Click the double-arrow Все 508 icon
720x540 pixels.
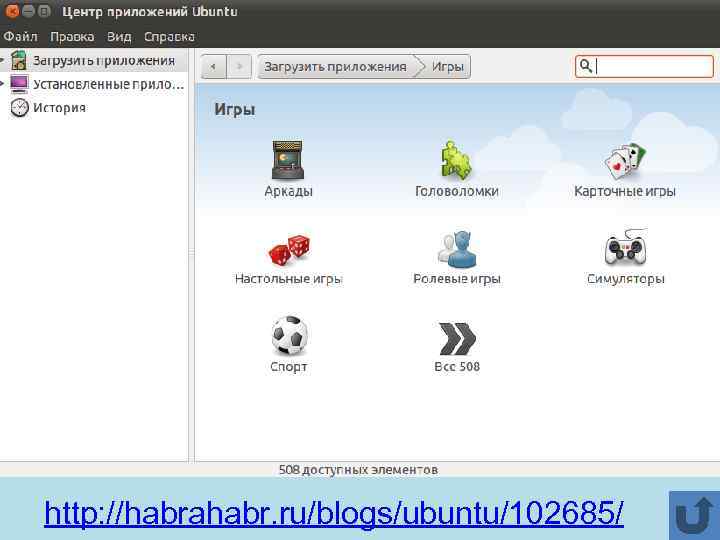[457, 339]
